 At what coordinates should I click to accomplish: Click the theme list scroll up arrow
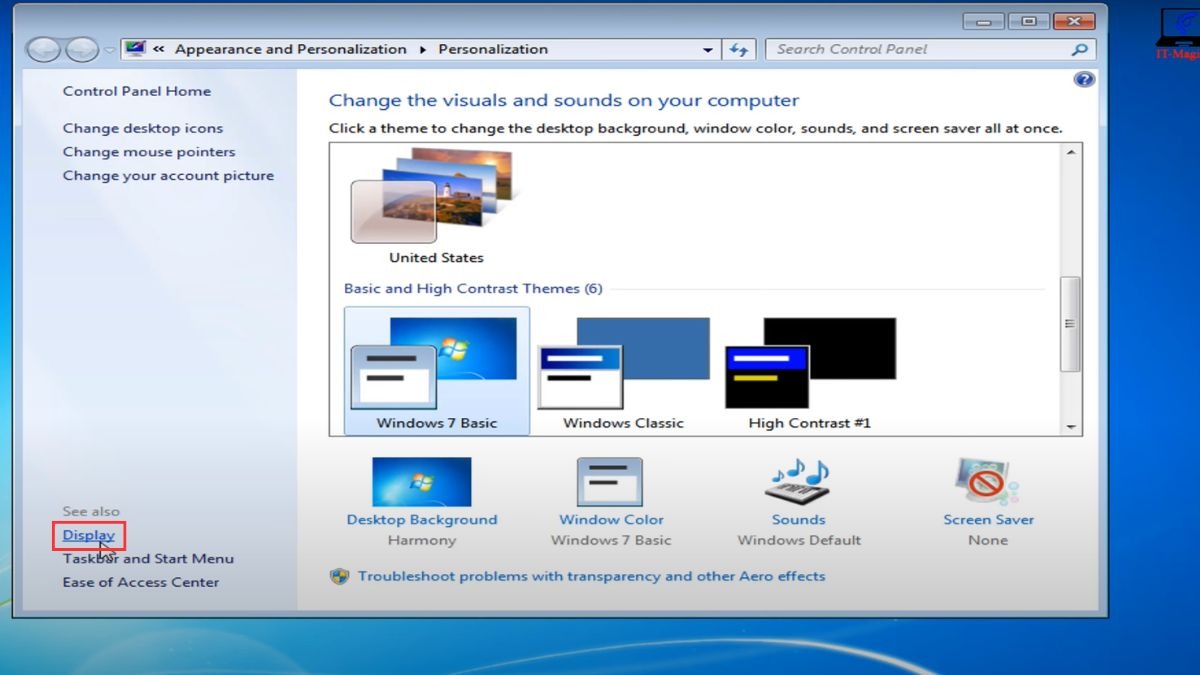(x=1071, y=153)
